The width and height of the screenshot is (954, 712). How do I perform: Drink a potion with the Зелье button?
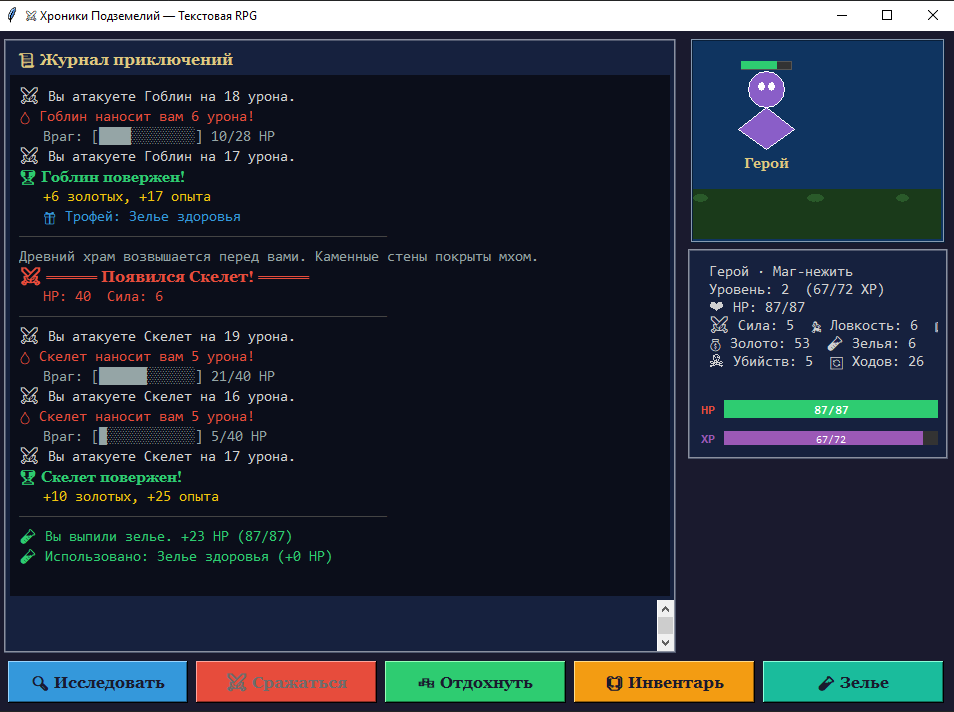(x=852, y=683)
